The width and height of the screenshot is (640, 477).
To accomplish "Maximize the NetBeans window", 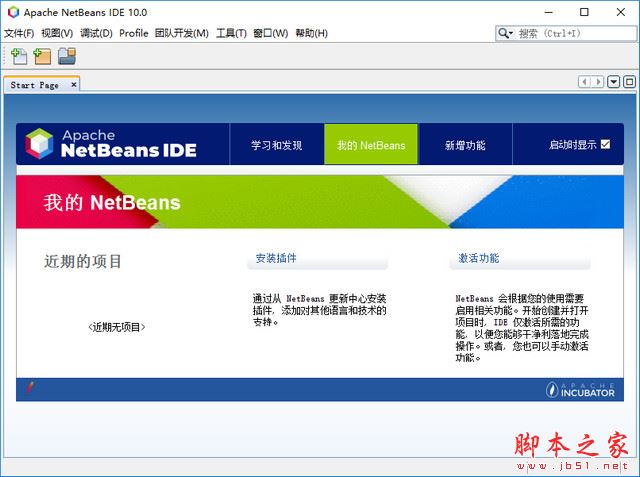I will pyautogui.click(x=584, y=12).
